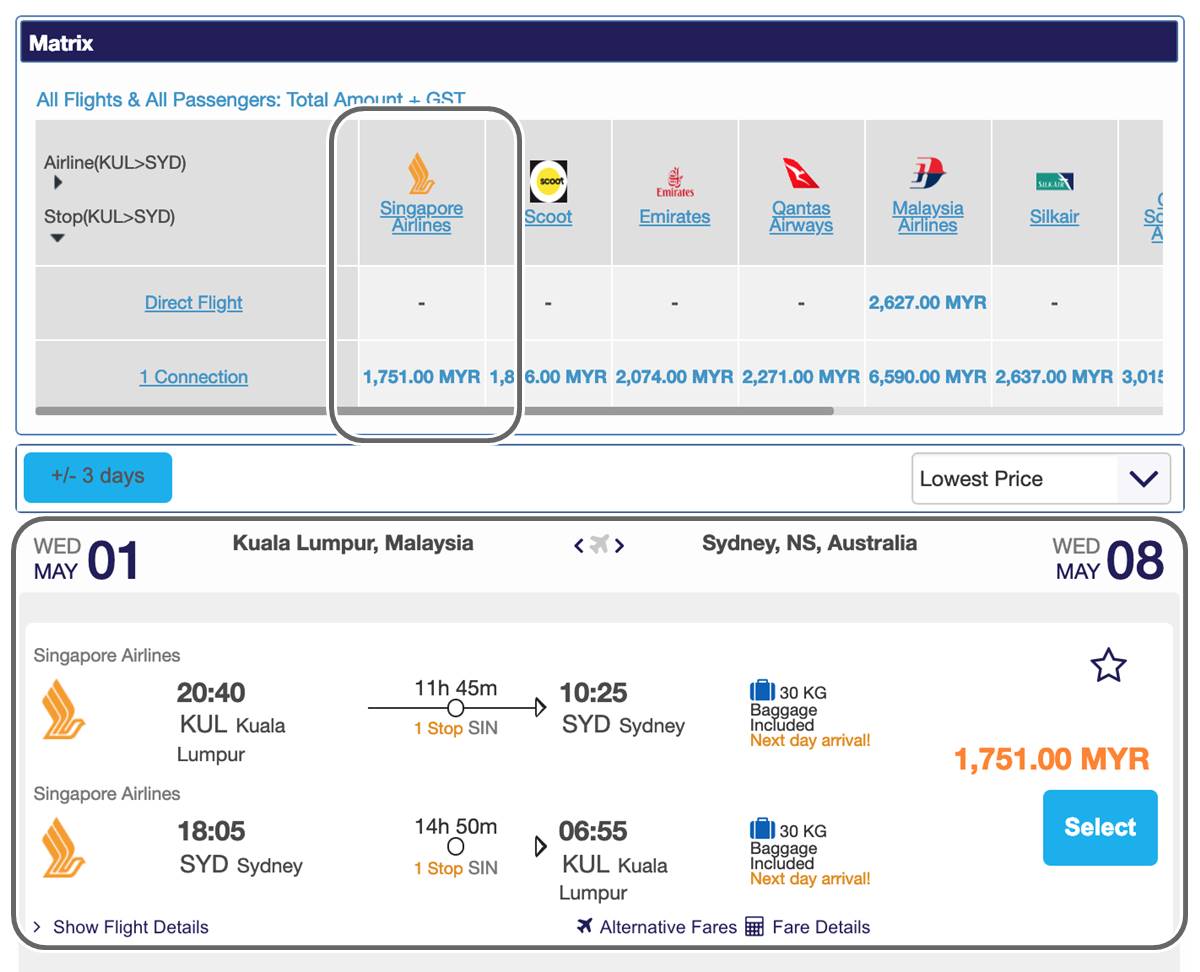Click the Singapore Airlines logo beside the 18:05 departure
1200x972 pixels.
(64, 848)
